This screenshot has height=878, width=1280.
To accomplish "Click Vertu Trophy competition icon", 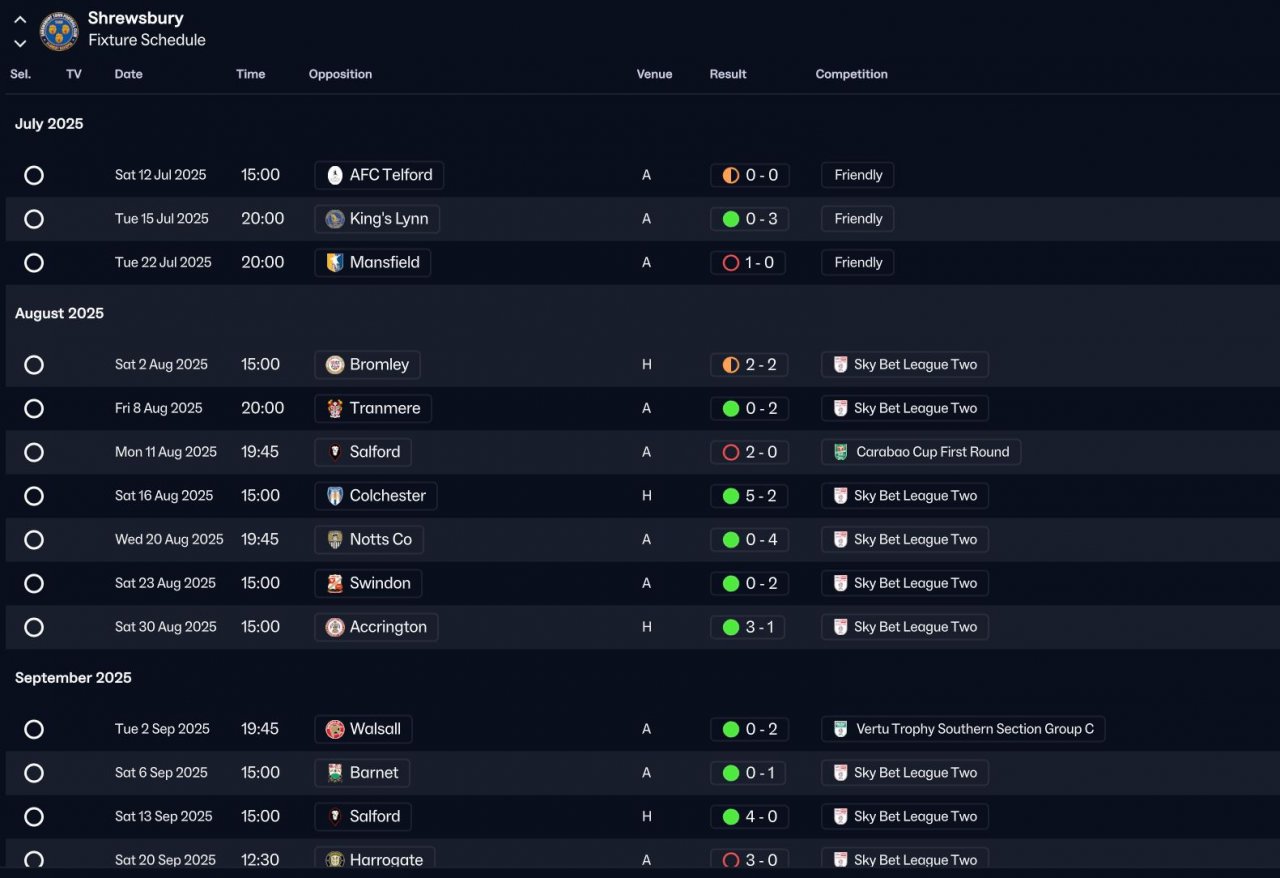I will (841, 729).
